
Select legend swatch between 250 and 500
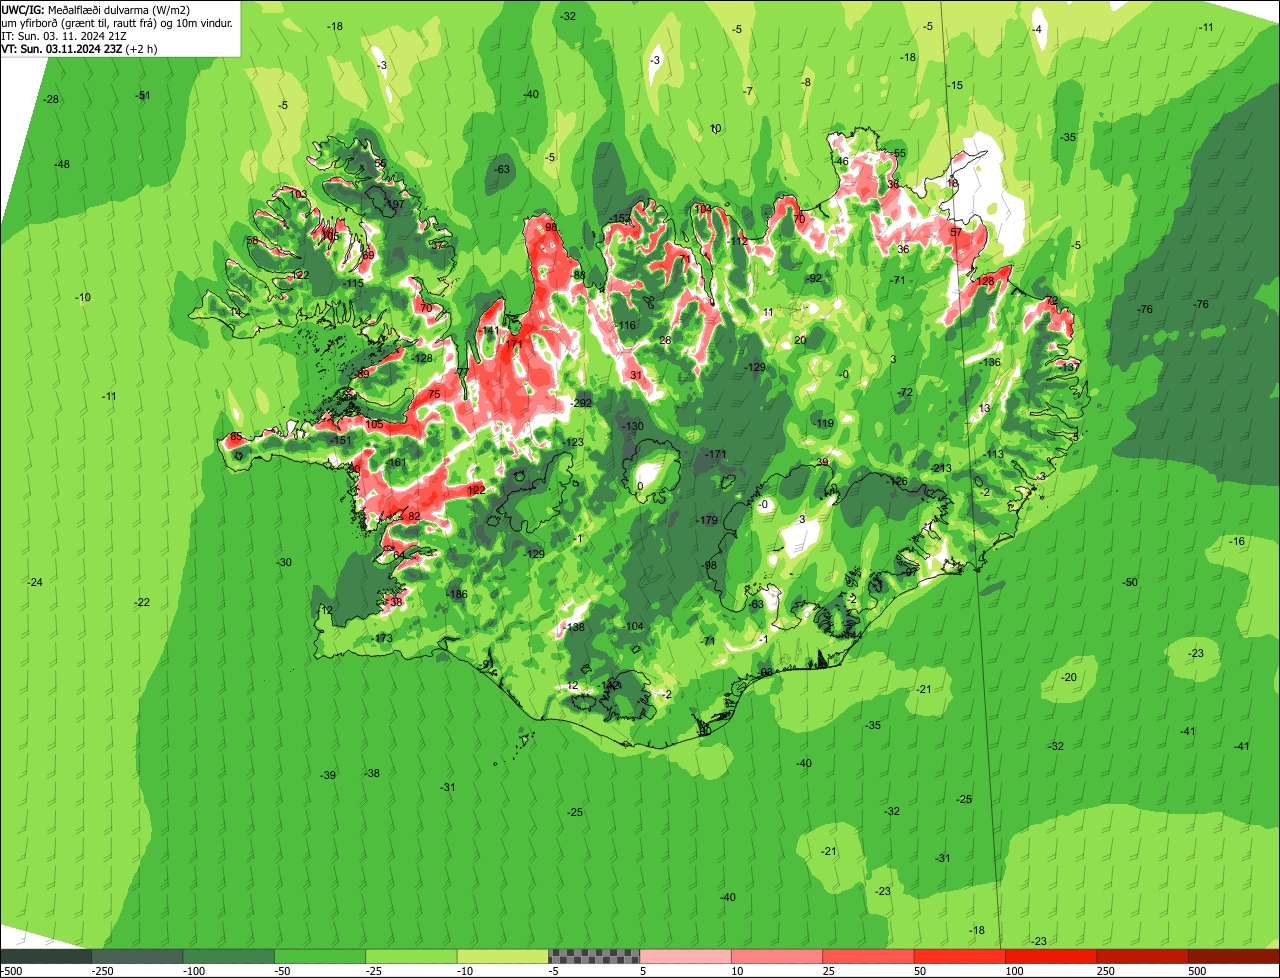(x=1142, y=956)
